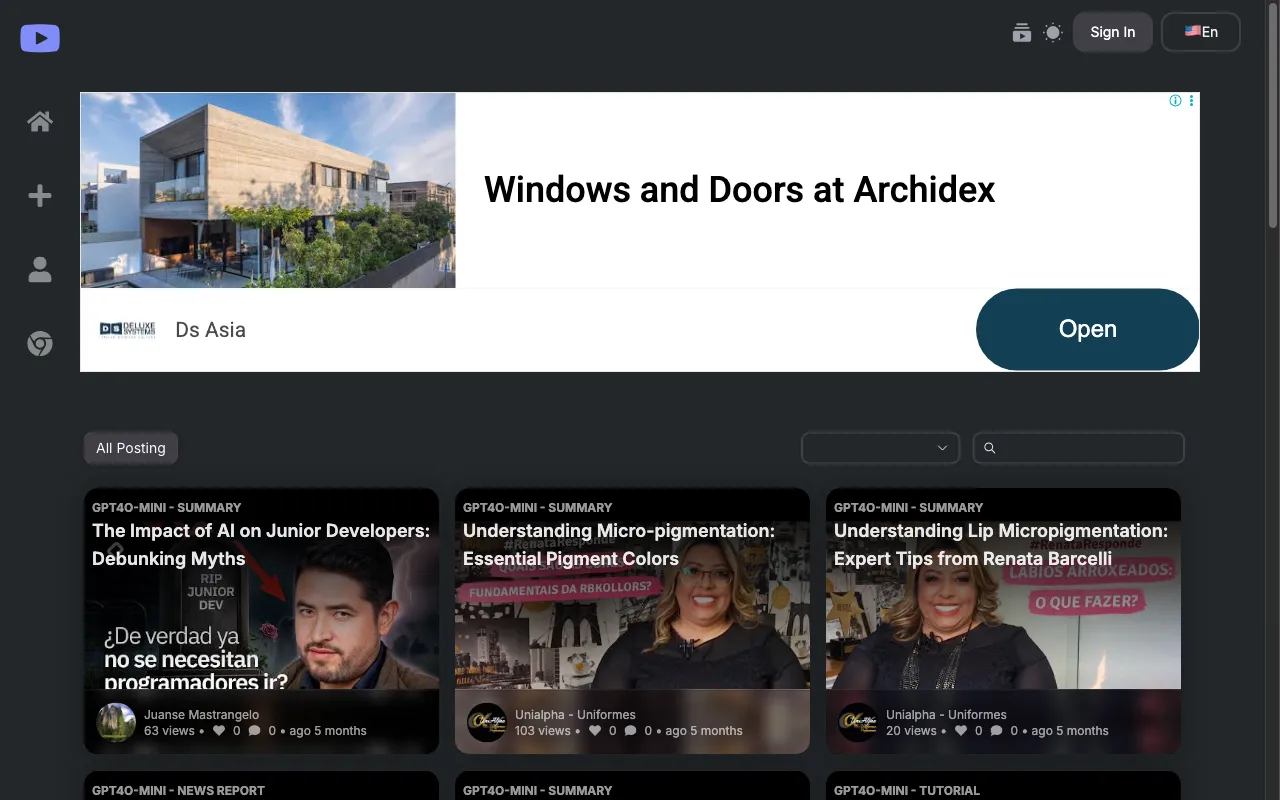
Task: Open the Impact of AI on Junior Developers post
Action: [261, 544]
